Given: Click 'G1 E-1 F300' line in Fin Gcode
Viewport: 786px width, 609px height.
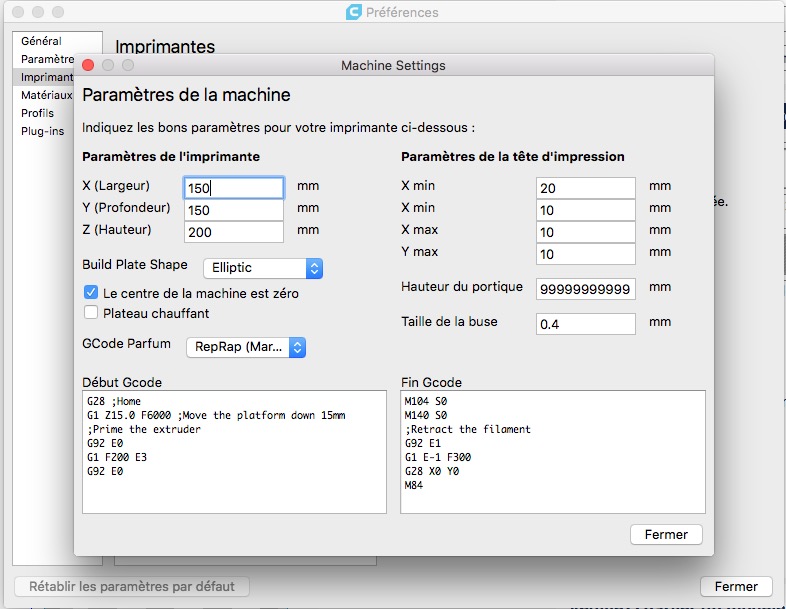Looking at the screenshot, I should (438, 457).
